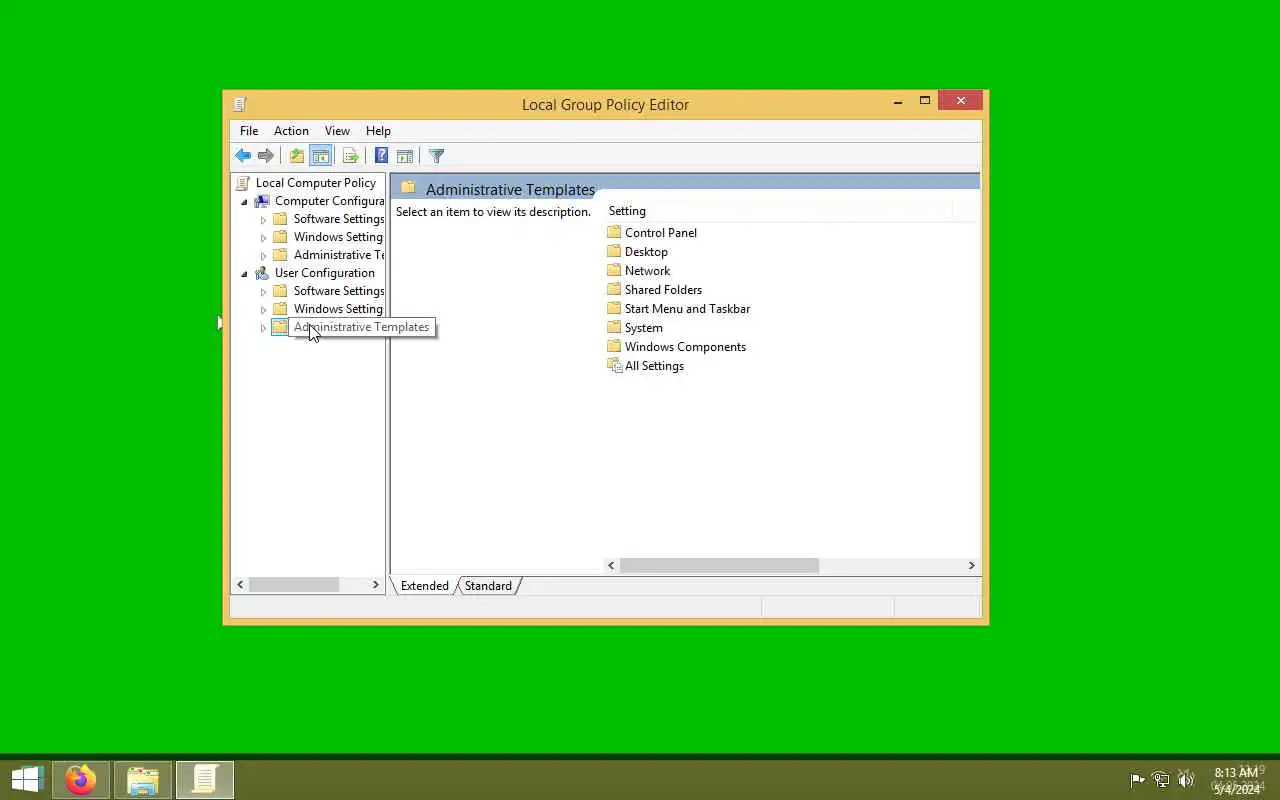Click the Control Panel folder icon in list

pyautogui.click(x=614, y=232)
